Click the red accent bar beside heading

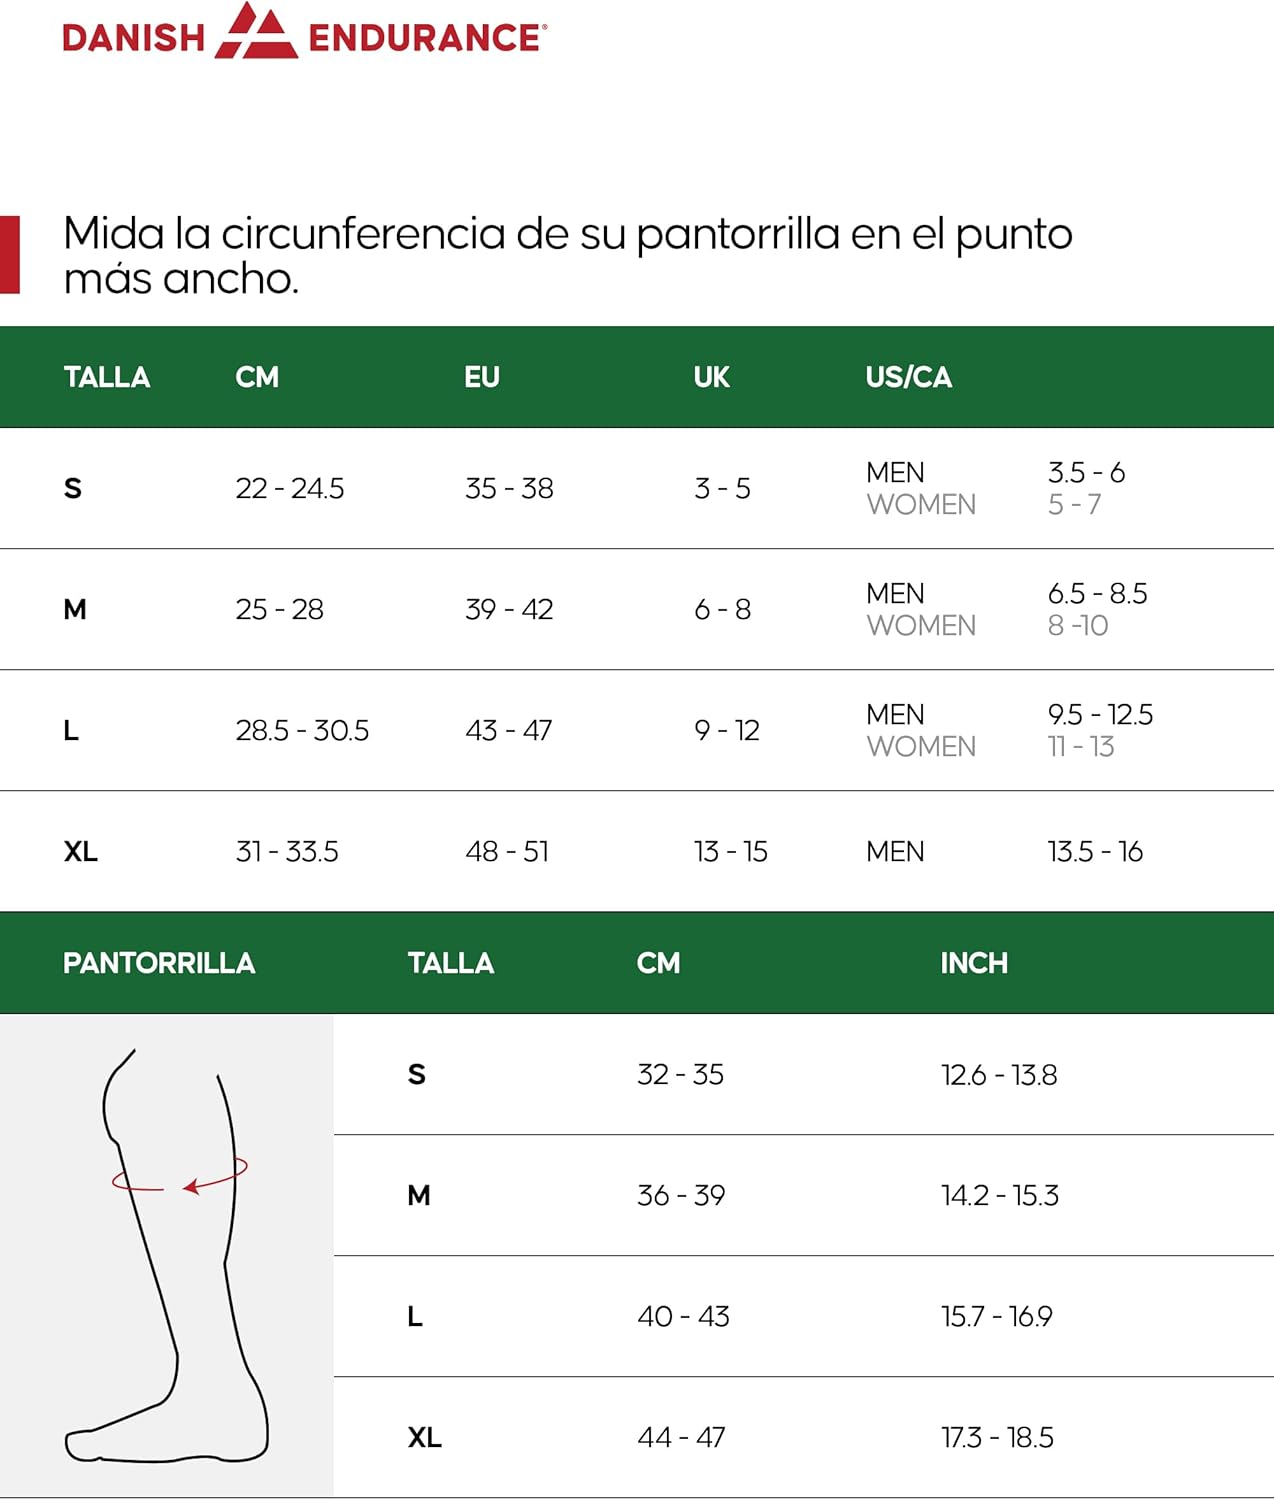pyautogui.click(x=10, y=254)
